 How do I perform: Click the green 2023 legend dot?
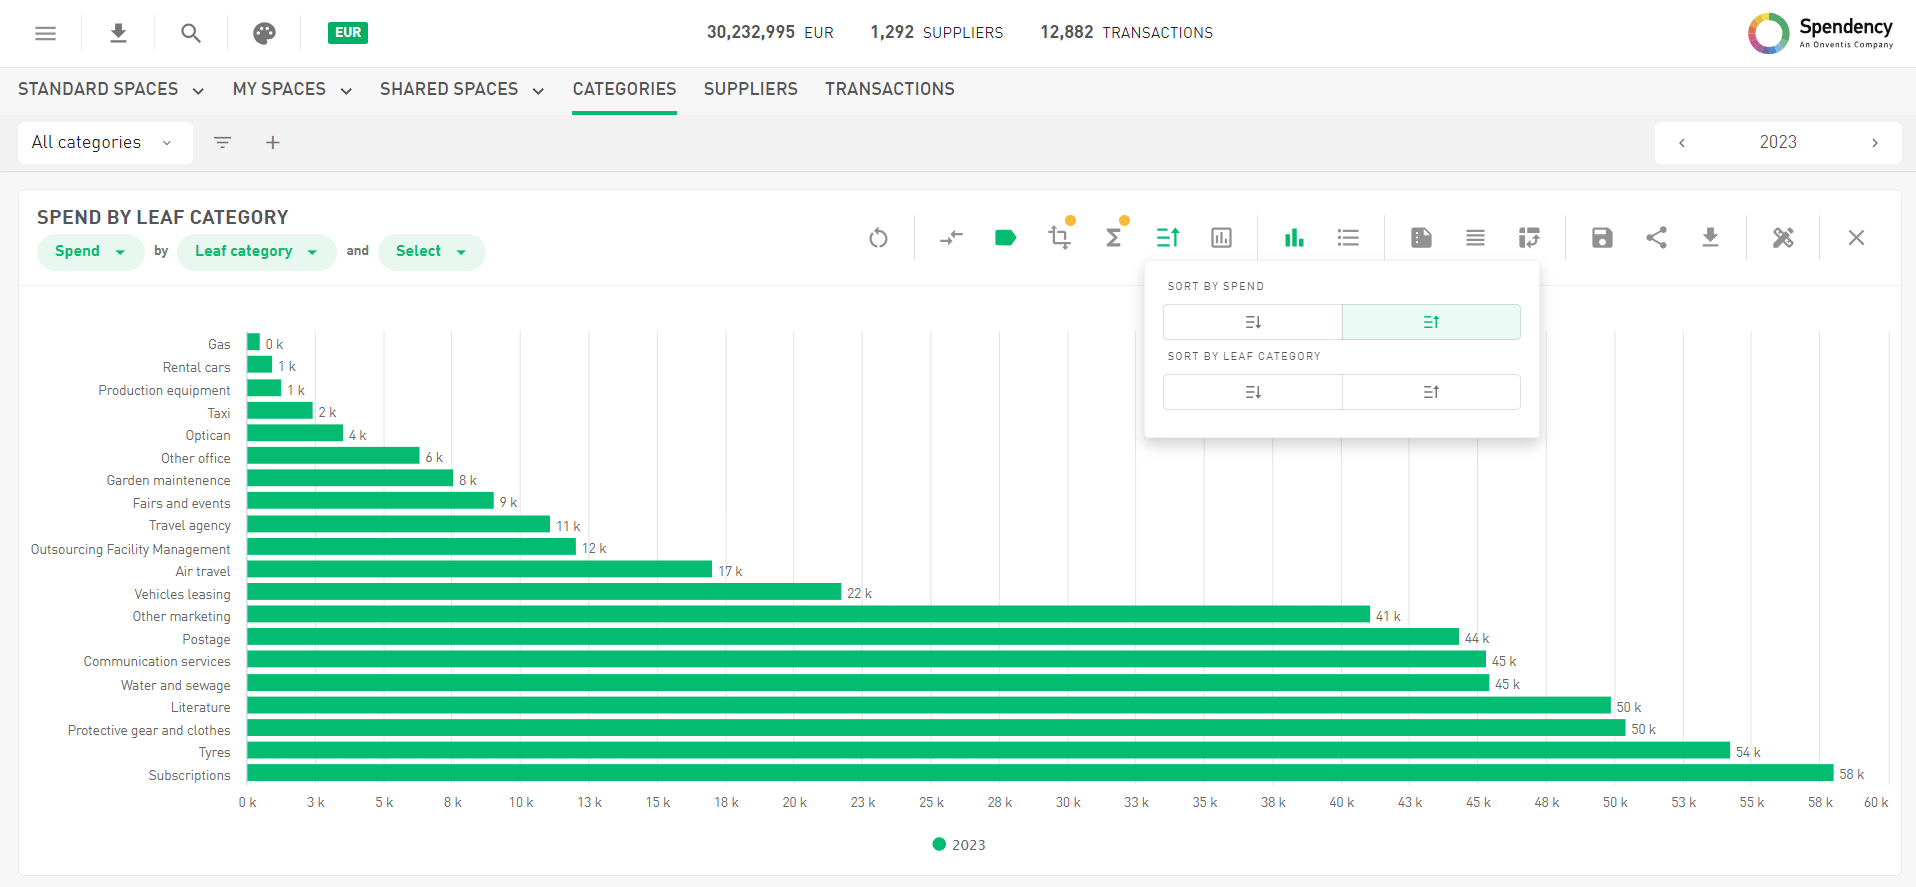click(939, 844)
